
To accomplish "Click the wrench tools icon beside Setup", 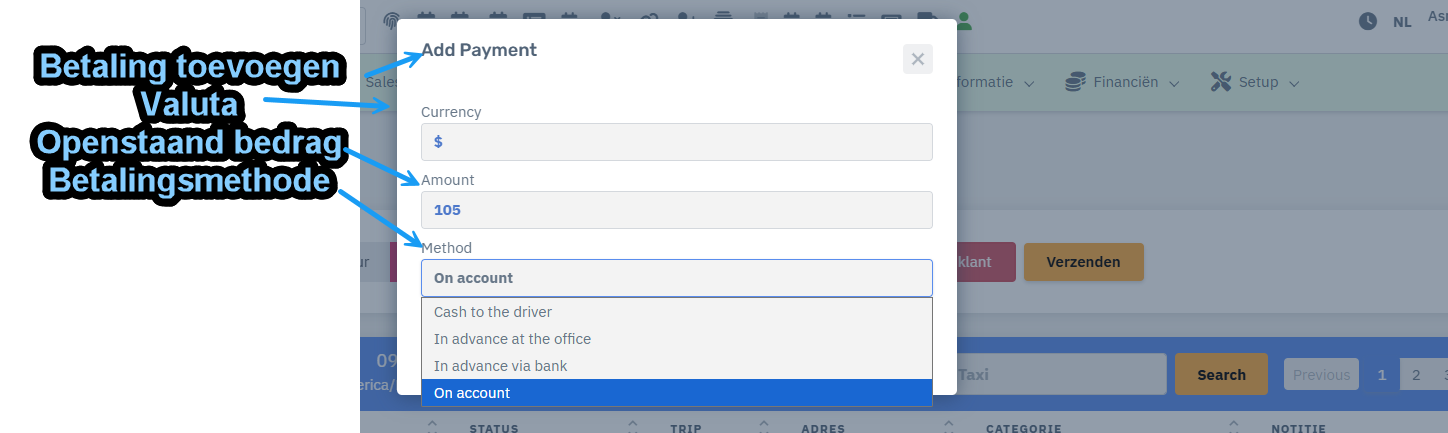I will tap(1220, 82).
